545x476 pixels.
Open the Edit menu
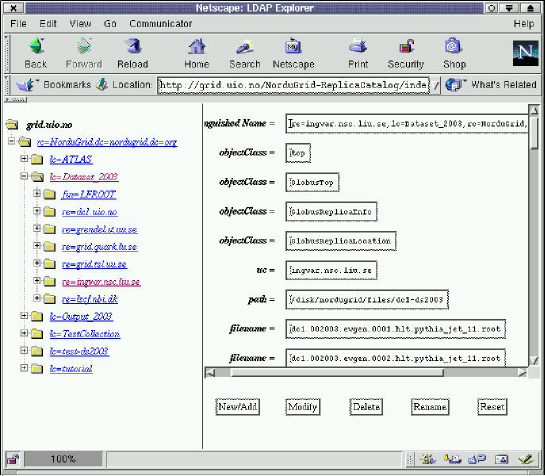pyautogui.click(x=48, y=24)
